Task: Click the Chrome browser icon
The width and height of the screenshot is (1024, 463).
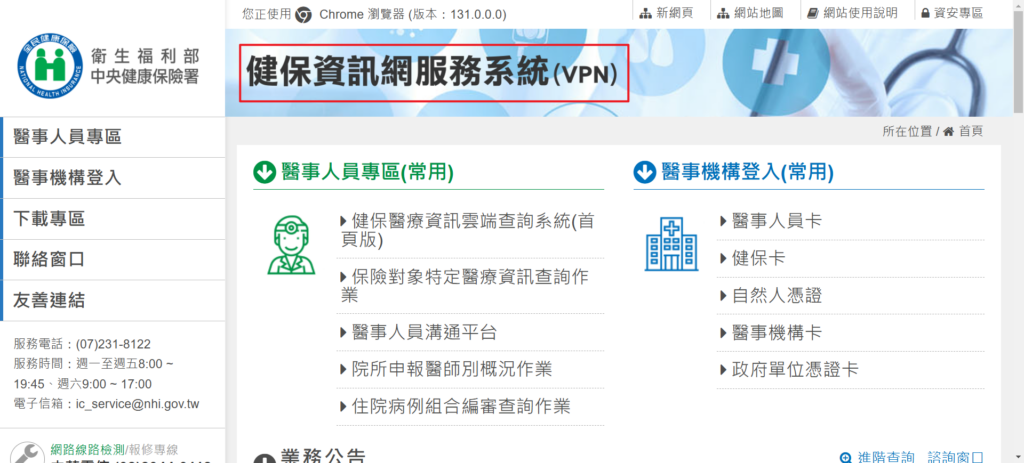Action: [x=303, y=14]
